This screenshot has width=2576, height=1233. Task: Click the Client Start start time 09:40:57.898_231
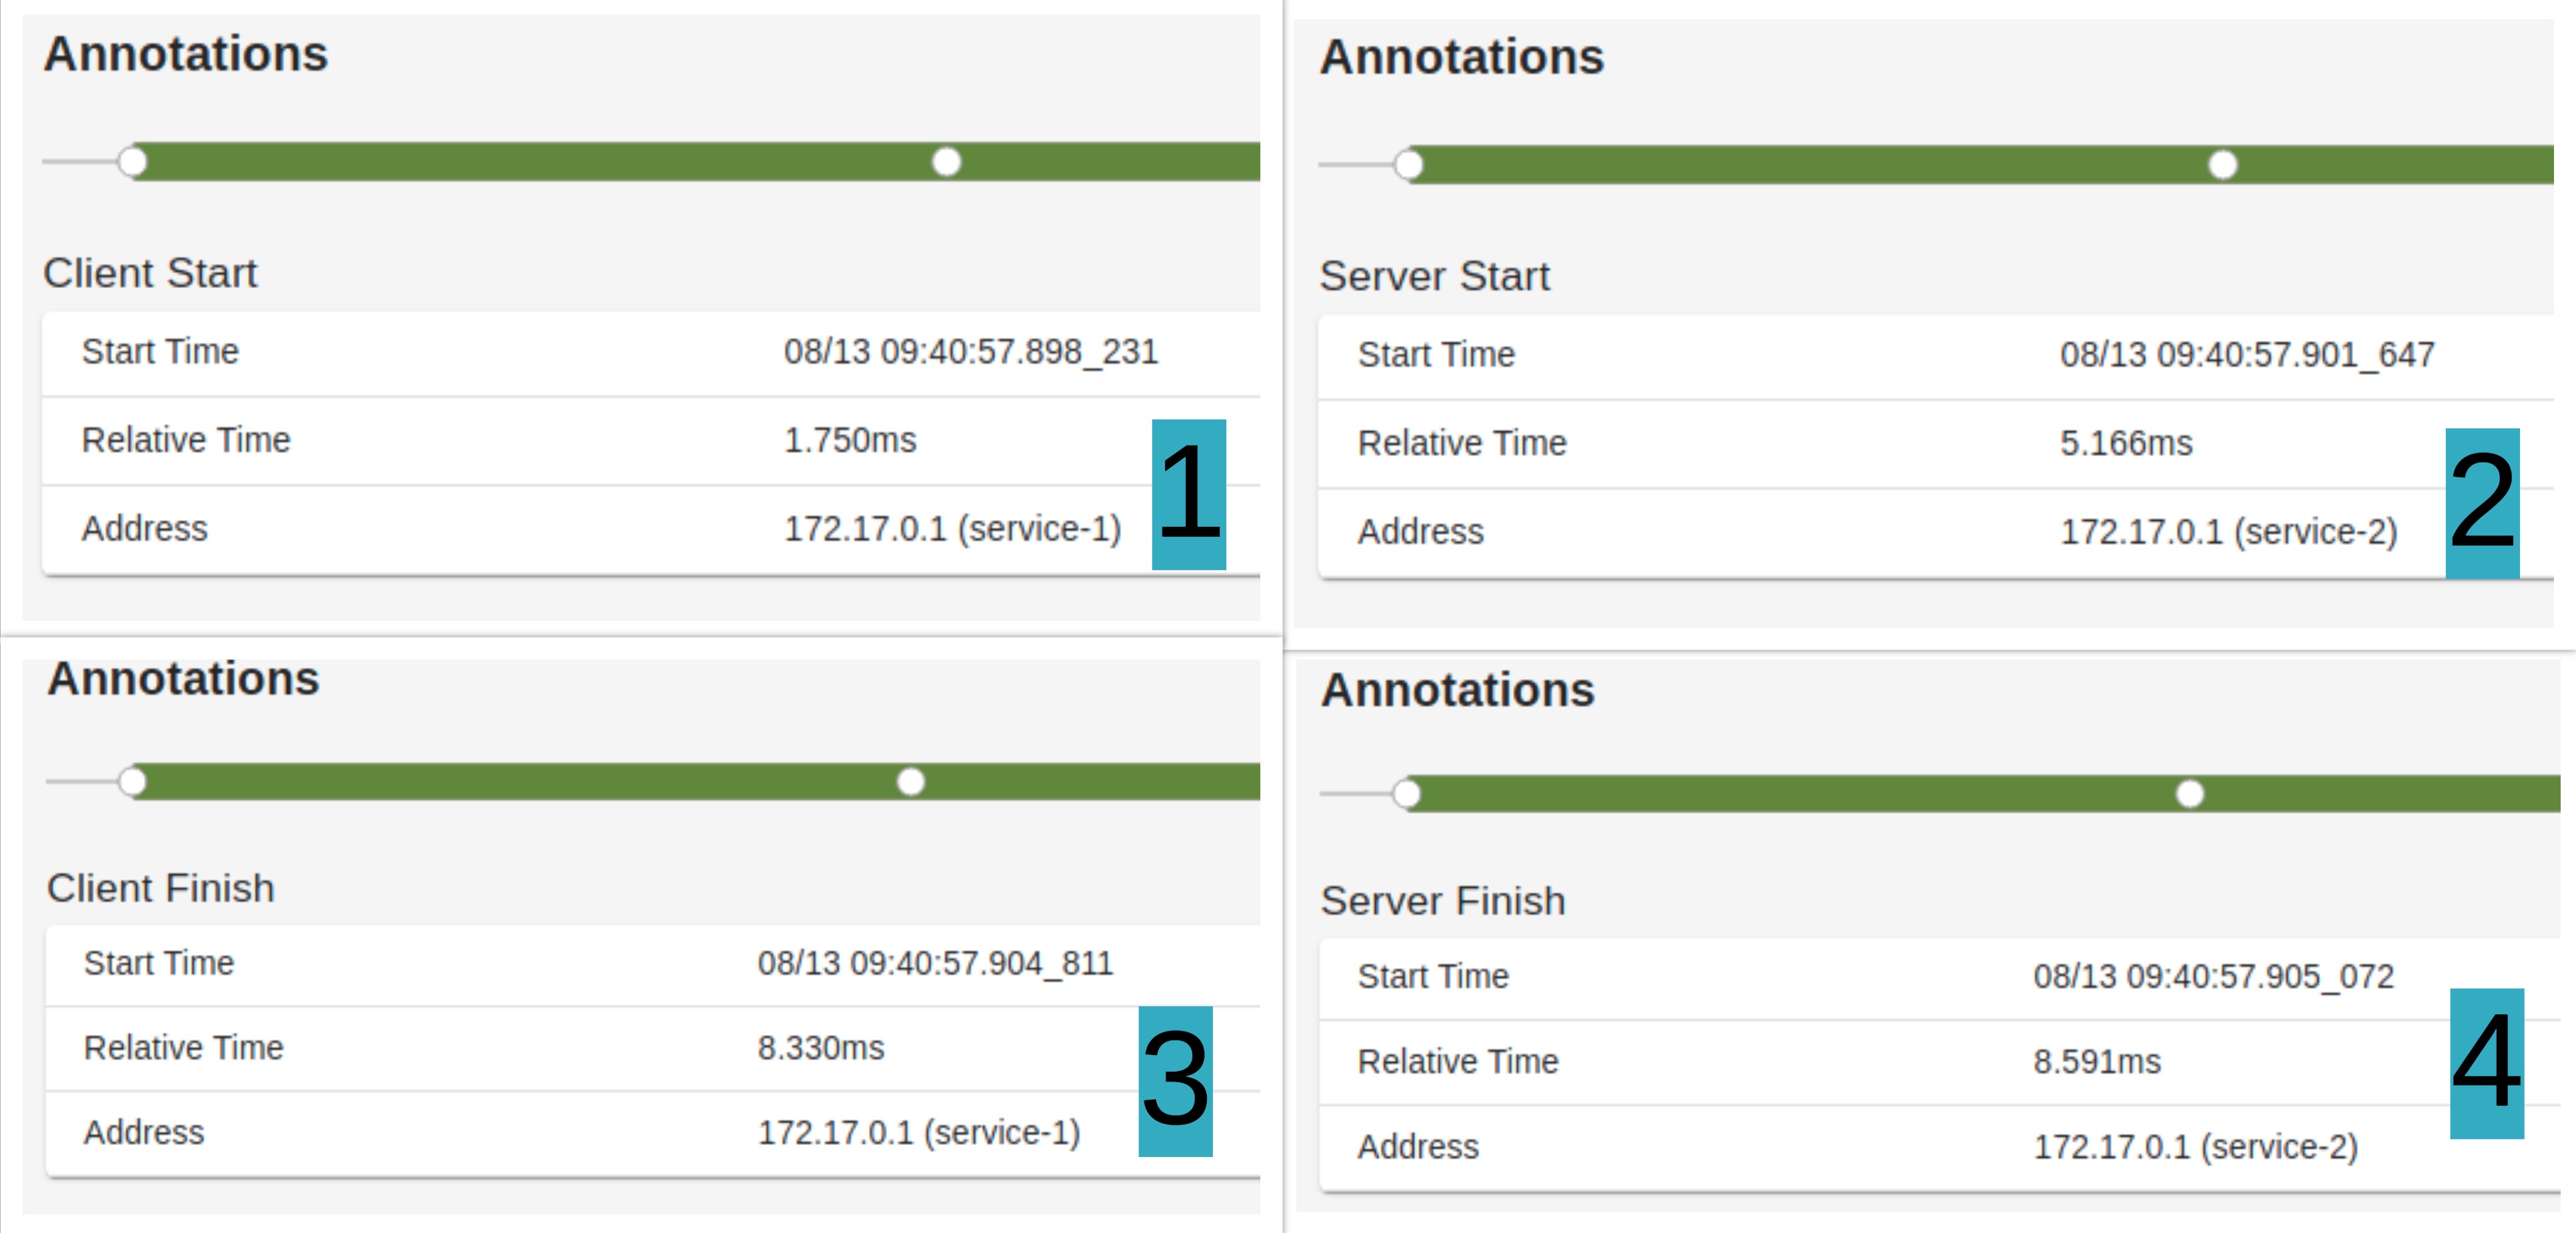point(970,352)
